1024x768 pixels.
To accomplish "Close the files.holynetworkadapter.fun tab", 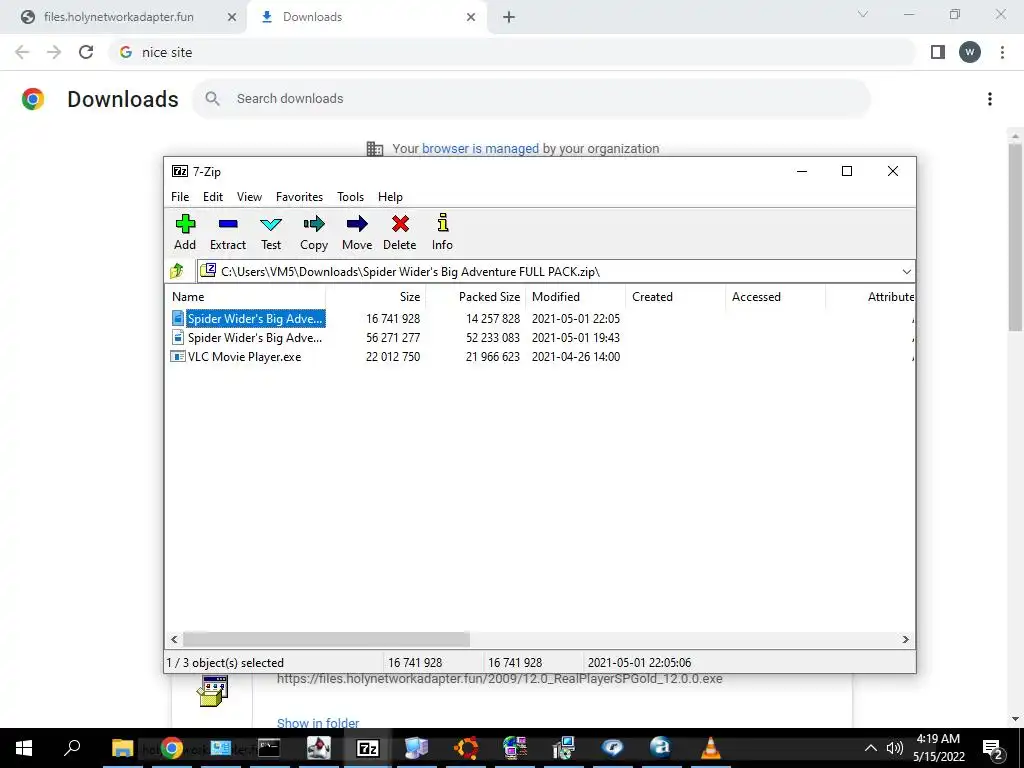I will click(232, 17).
